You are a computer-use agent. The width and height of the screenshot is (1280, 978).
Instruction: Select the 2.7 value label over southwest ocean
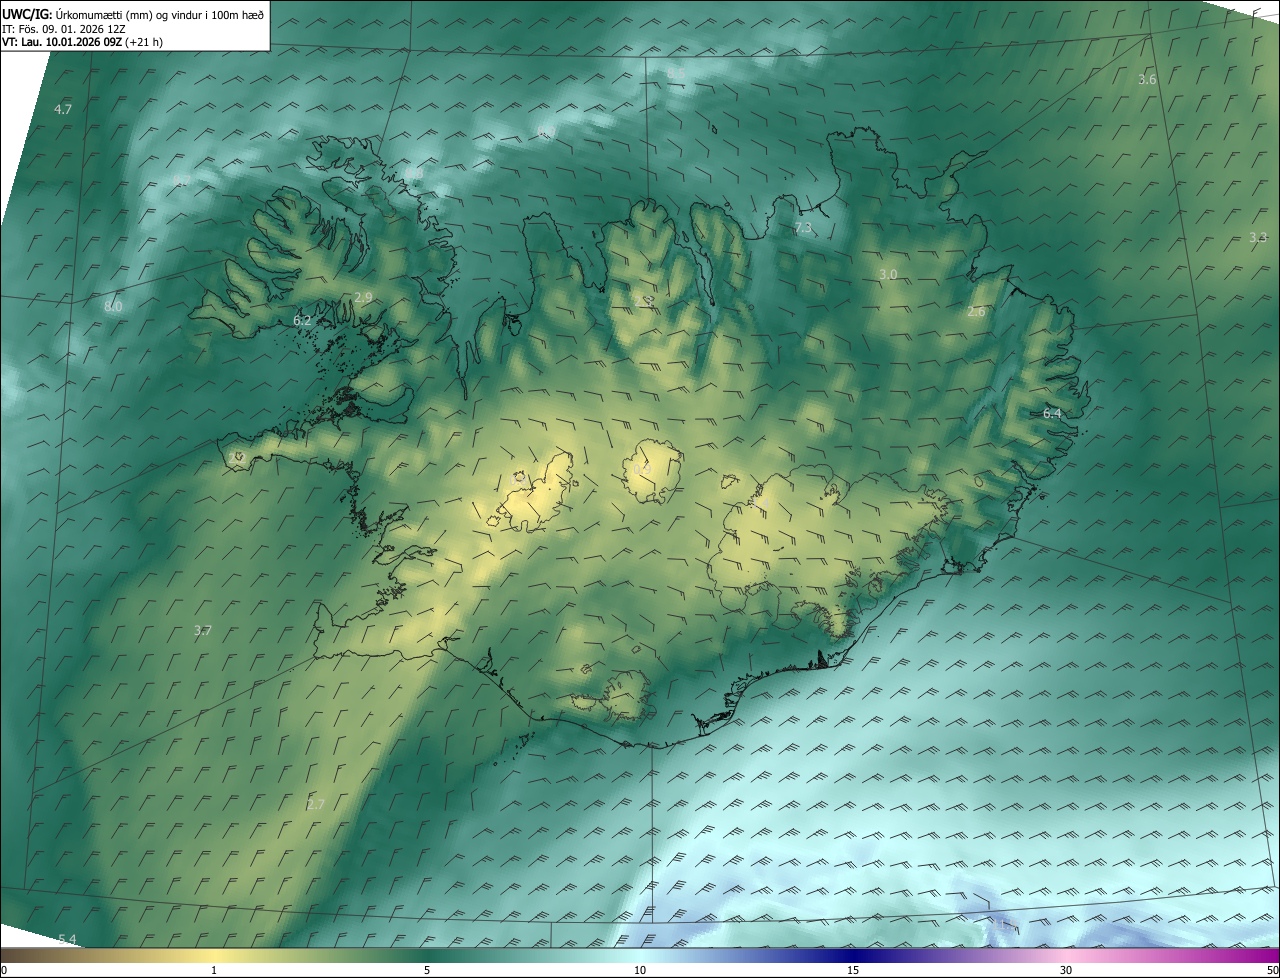point(316,803)
